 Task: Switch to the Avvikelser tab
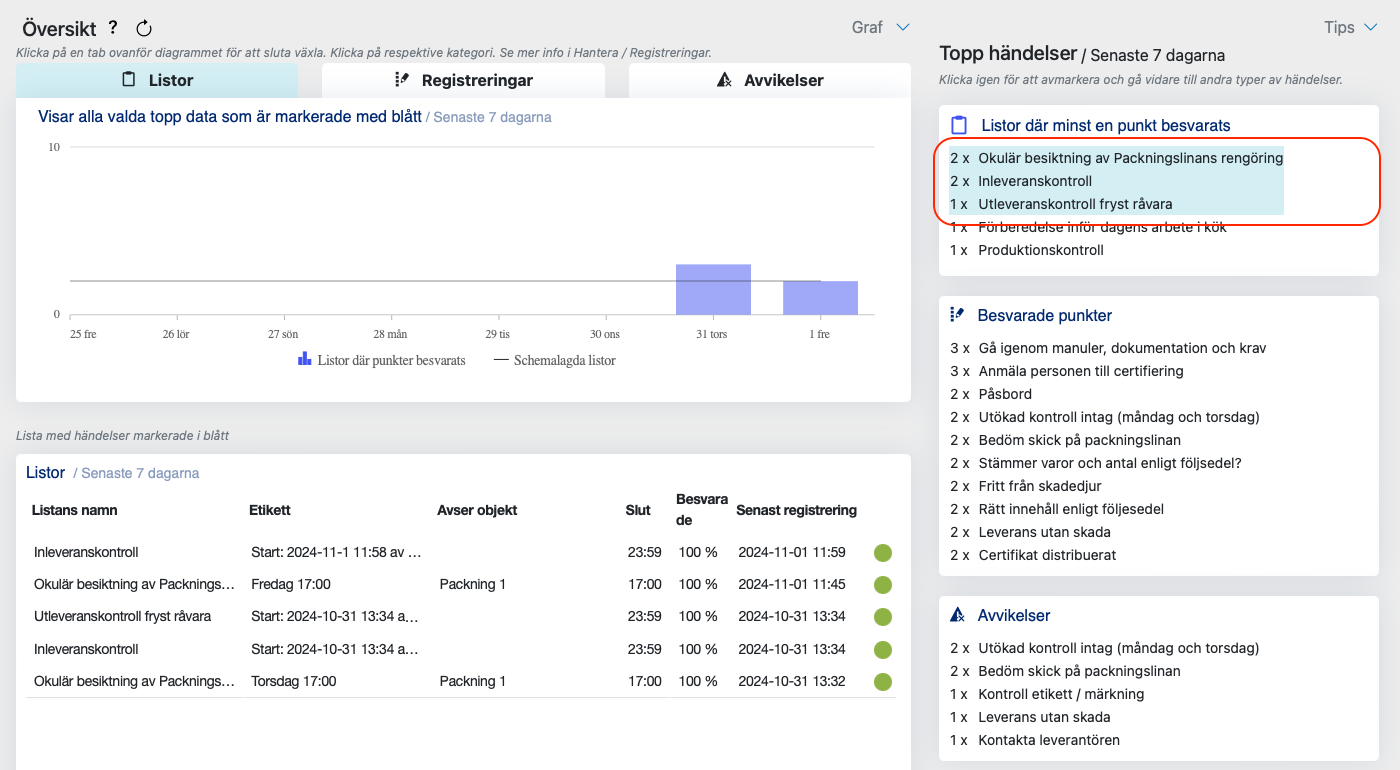click(x=770, y=80)
